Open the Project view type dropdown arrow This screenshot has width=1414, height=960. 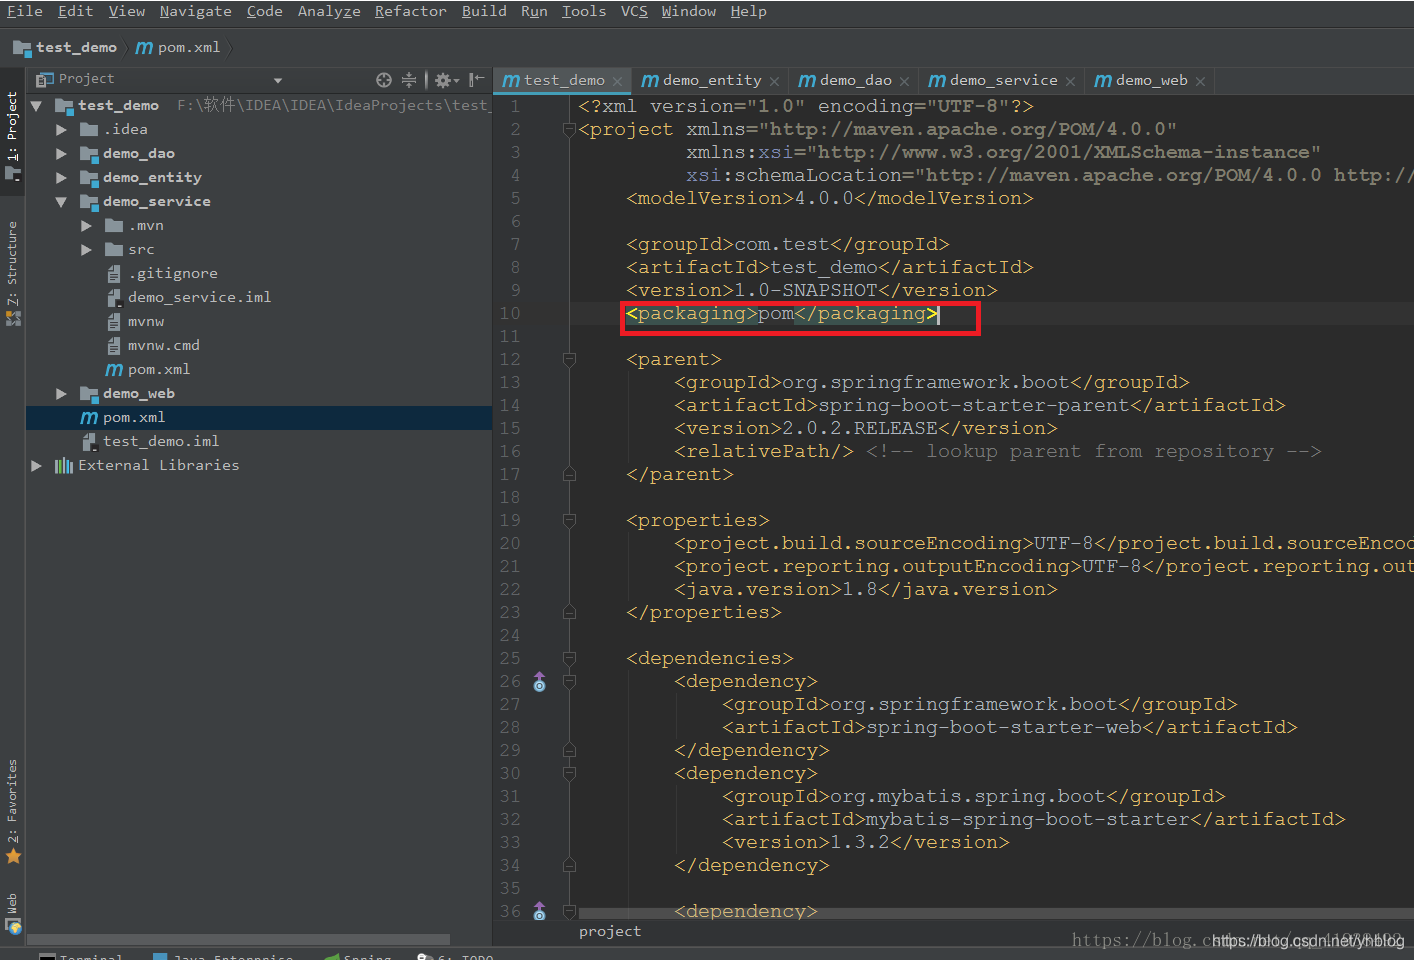click(x=278, y=80)
